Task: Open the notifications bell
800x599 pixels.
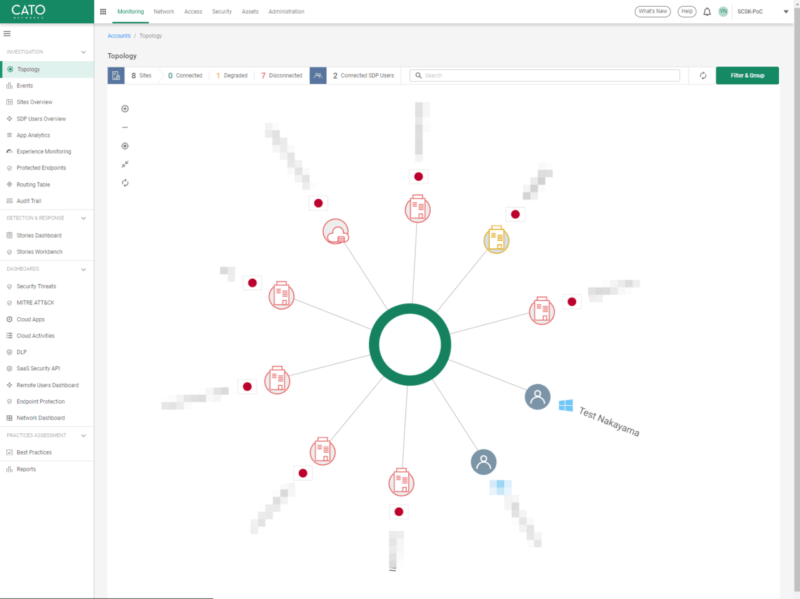Action: (709, 10)
